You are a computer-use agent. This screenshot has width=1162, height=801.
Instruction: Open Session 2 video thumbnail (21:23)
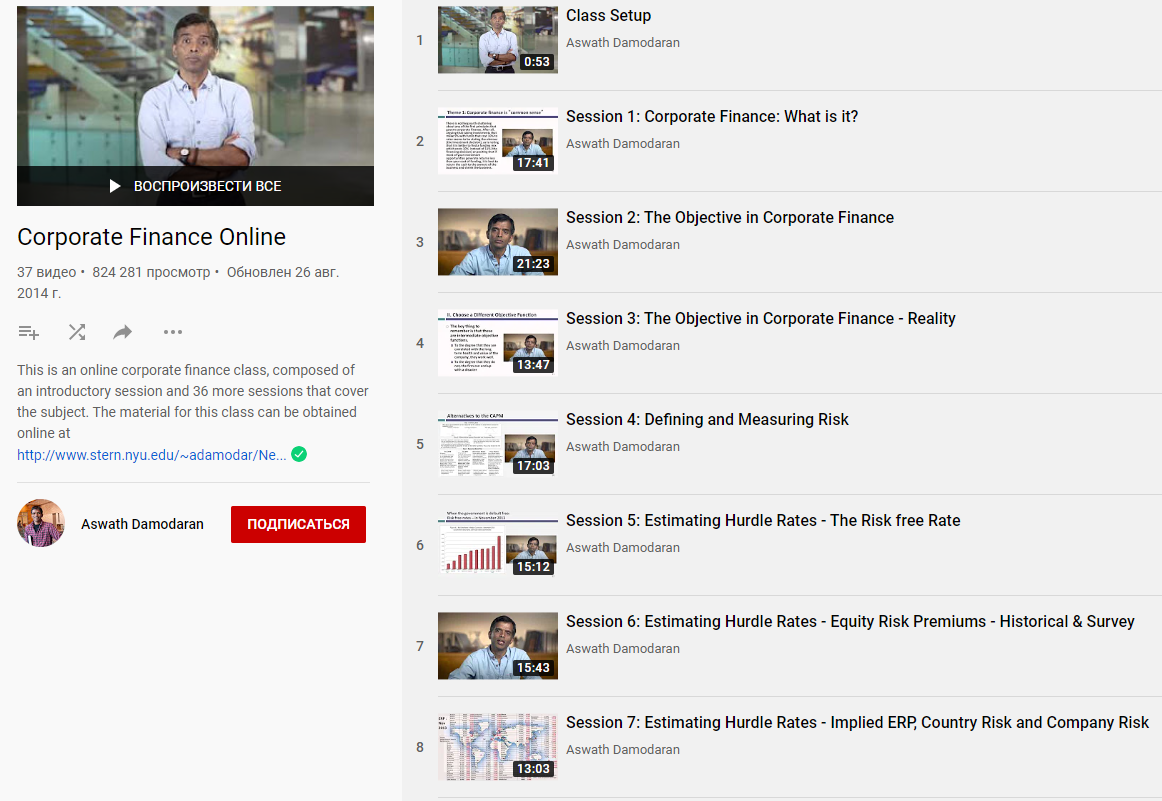coord(497,242)
